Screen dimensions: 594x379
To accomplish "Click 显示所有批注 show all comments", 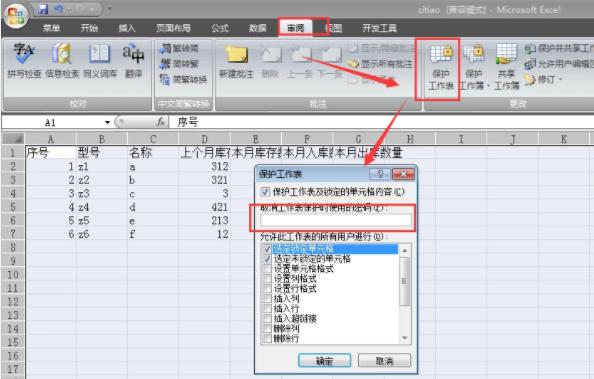I will pyautogui.click(x=380, y=64).
